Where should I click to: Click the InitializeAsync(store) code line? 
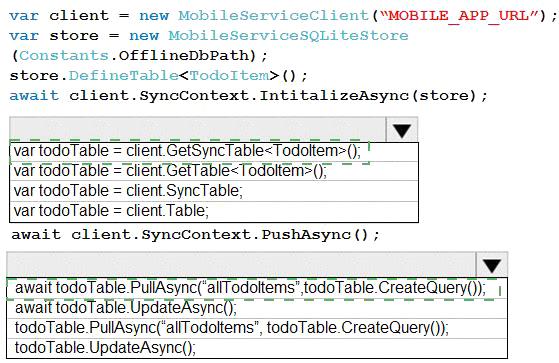(x=248, y=96)
